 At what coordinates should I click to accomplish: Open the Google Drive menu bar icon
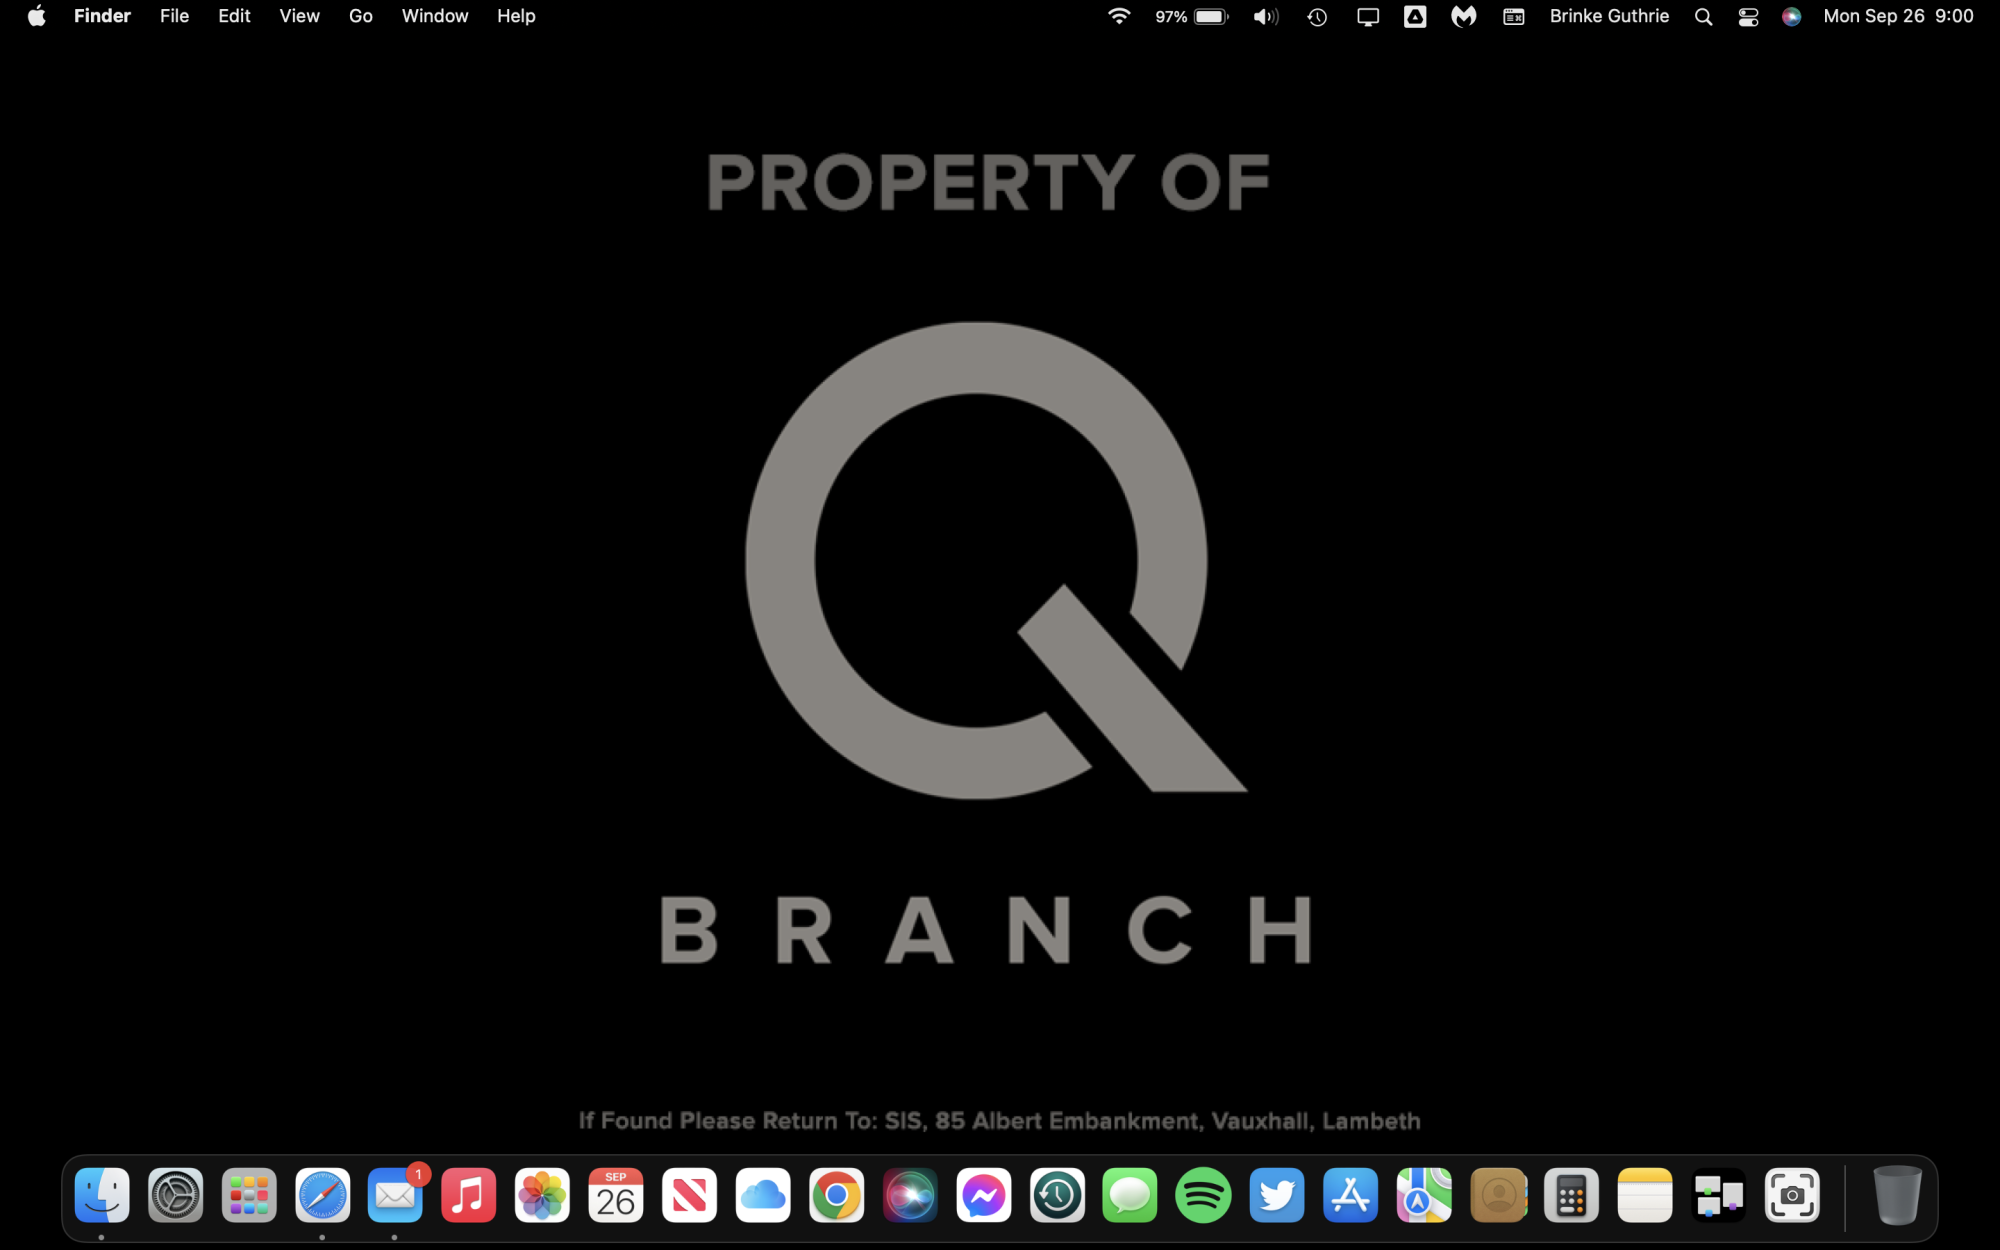[x=1415, y=16]
